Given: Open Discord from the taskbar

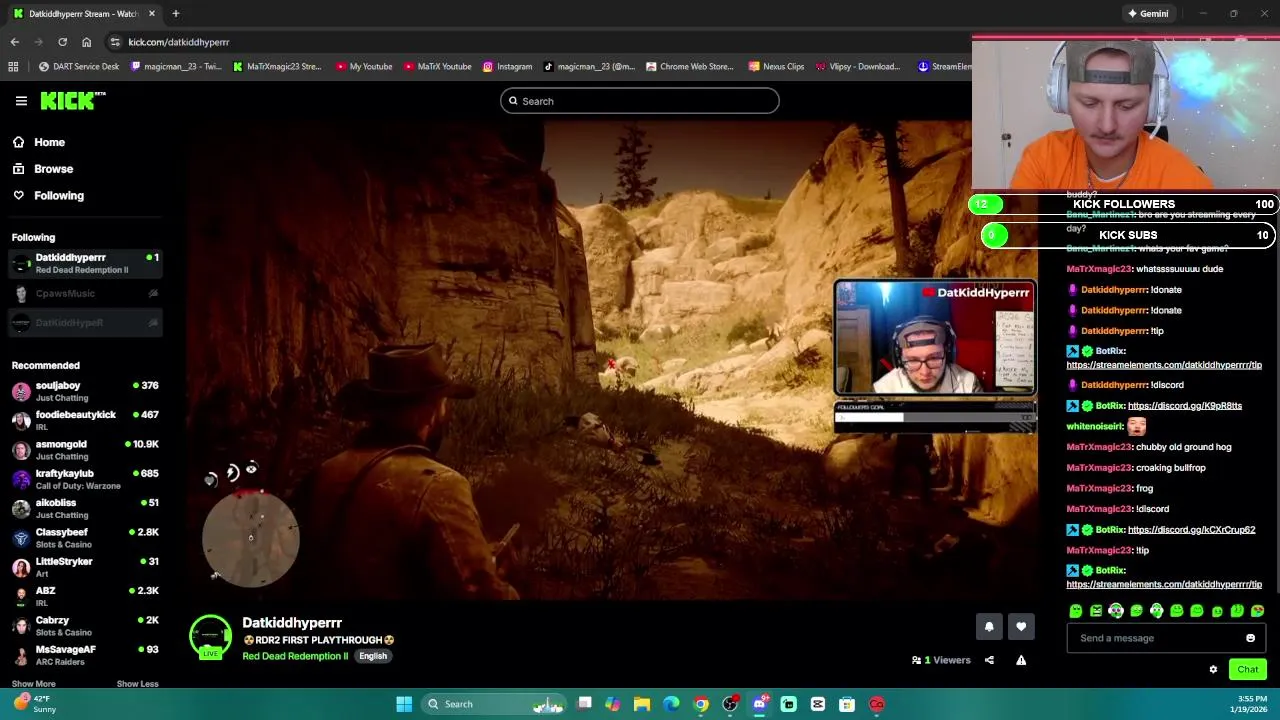Looking at the screenshot, I should pos(759,704).
